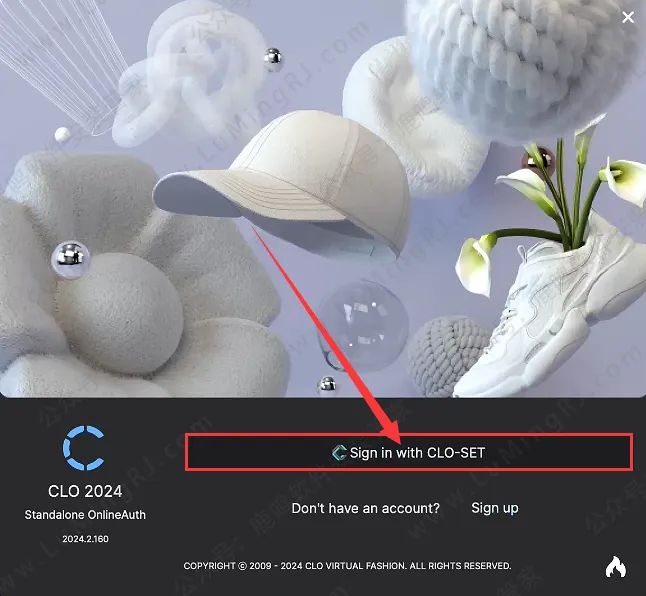Click the CLO-SET logo icon in sign-in button

339,453
